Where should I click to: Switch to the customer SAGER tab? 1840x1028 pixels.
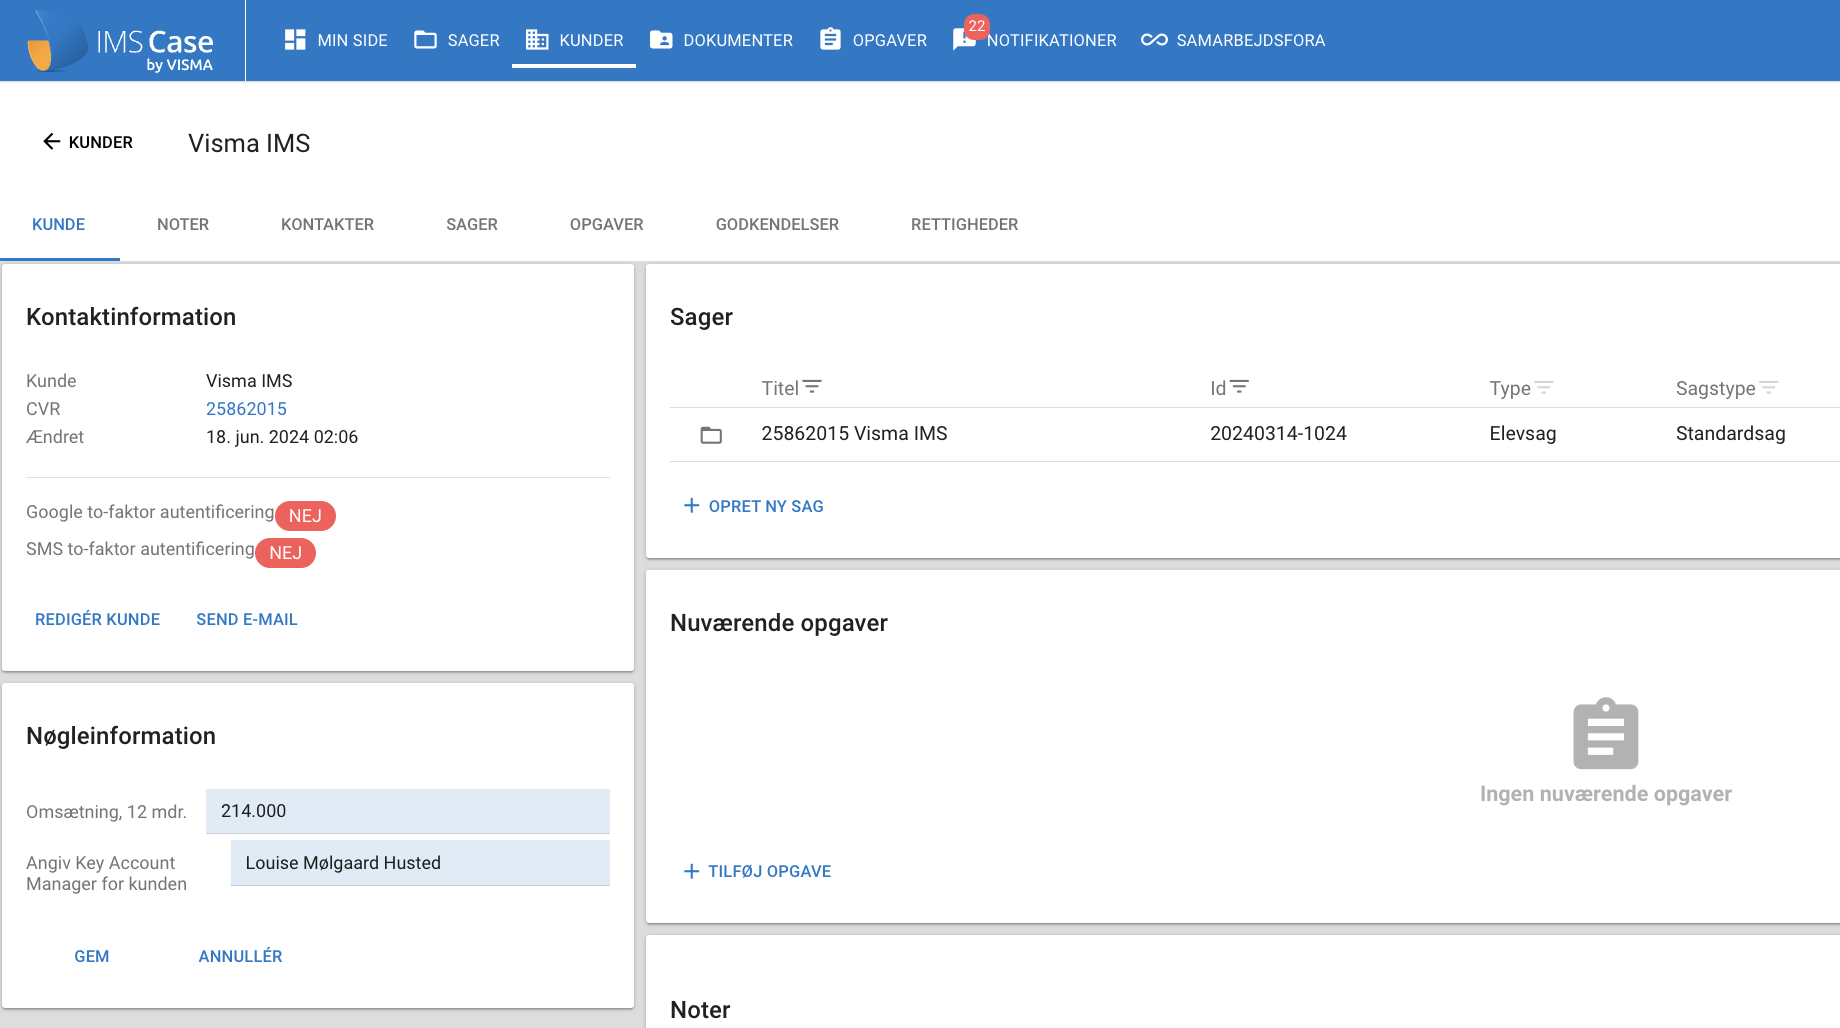[x=472, y=224]
